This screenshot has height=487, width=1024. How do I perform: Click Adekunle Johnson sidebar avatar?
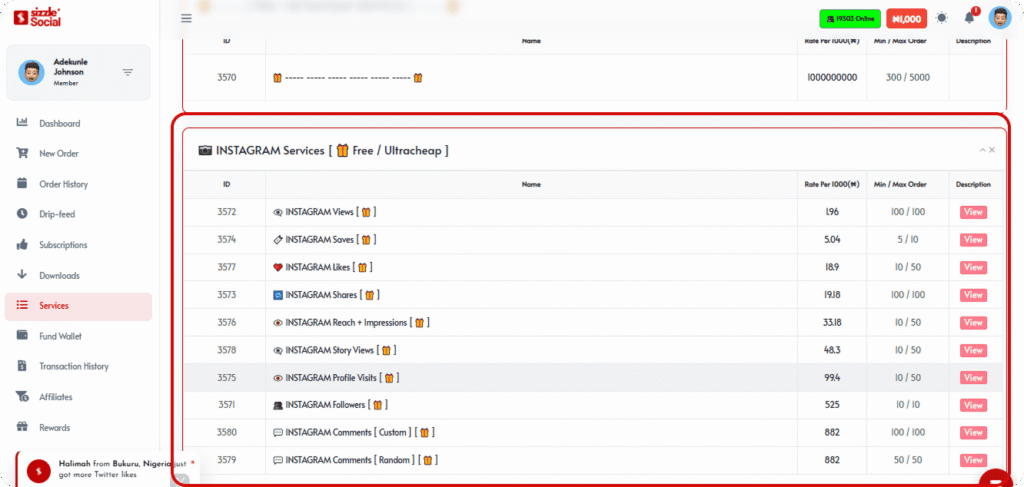(x=31, y=72)
